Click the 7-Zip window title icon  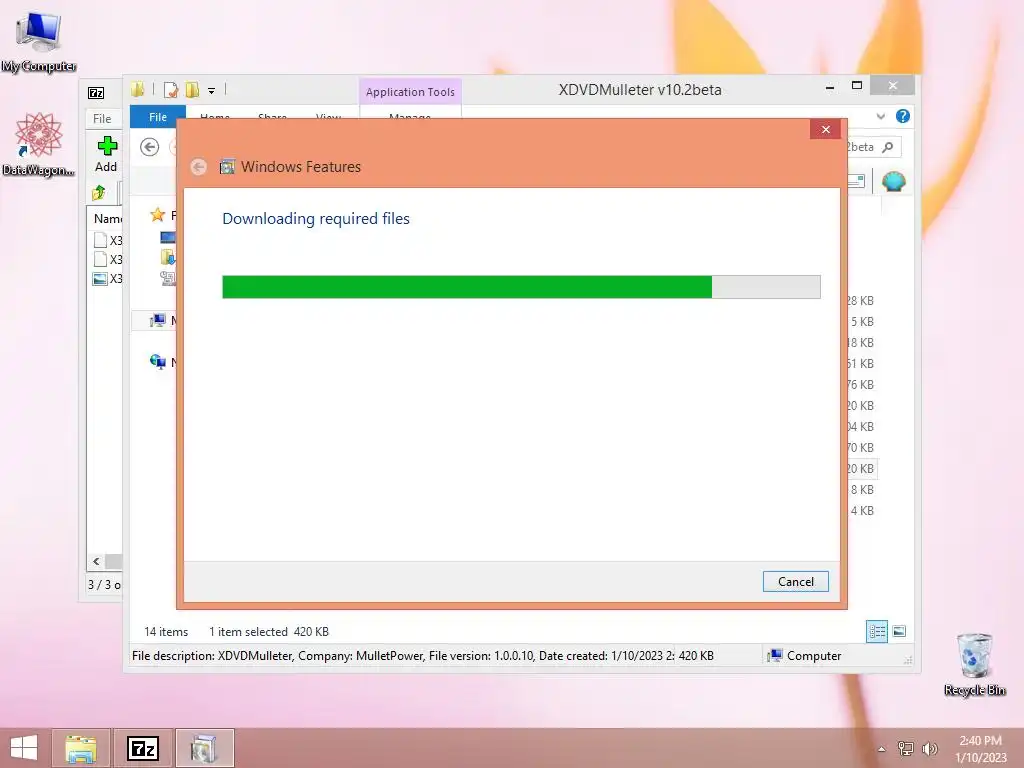click(96, 93)
